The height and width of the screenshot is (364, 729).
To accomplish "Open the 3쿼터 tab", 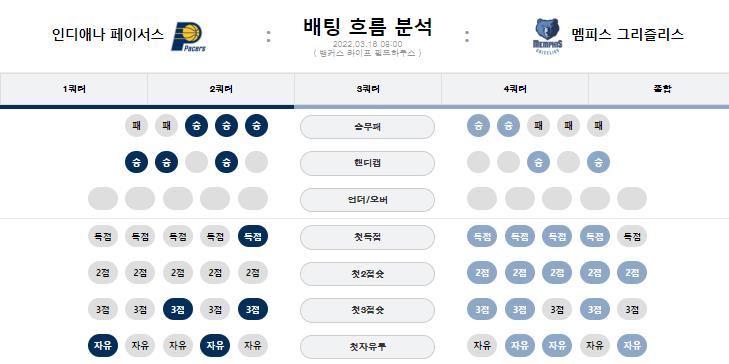I will (368, 89).
